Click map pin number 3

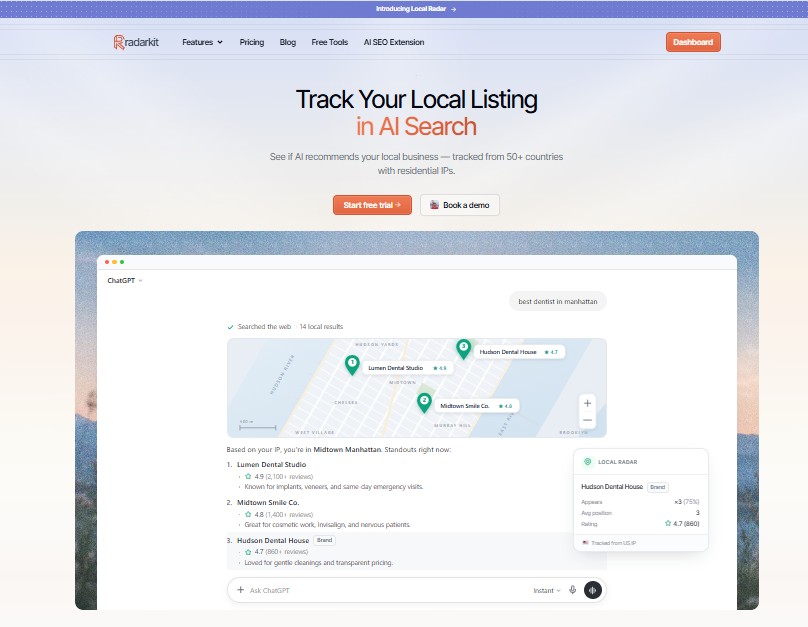click(x=463, y=349)
